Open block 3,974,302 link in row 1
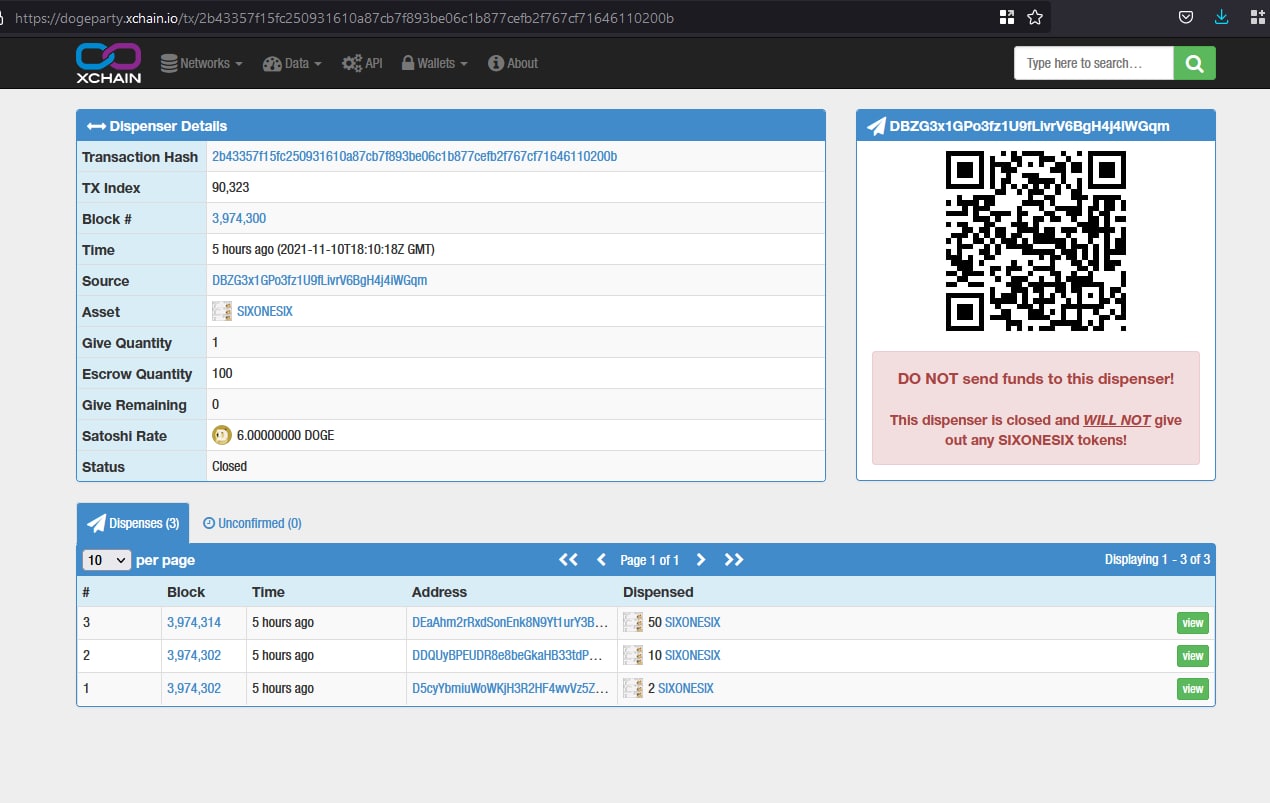The height and width of the screenshot is (803, 1270). point(194,689)
